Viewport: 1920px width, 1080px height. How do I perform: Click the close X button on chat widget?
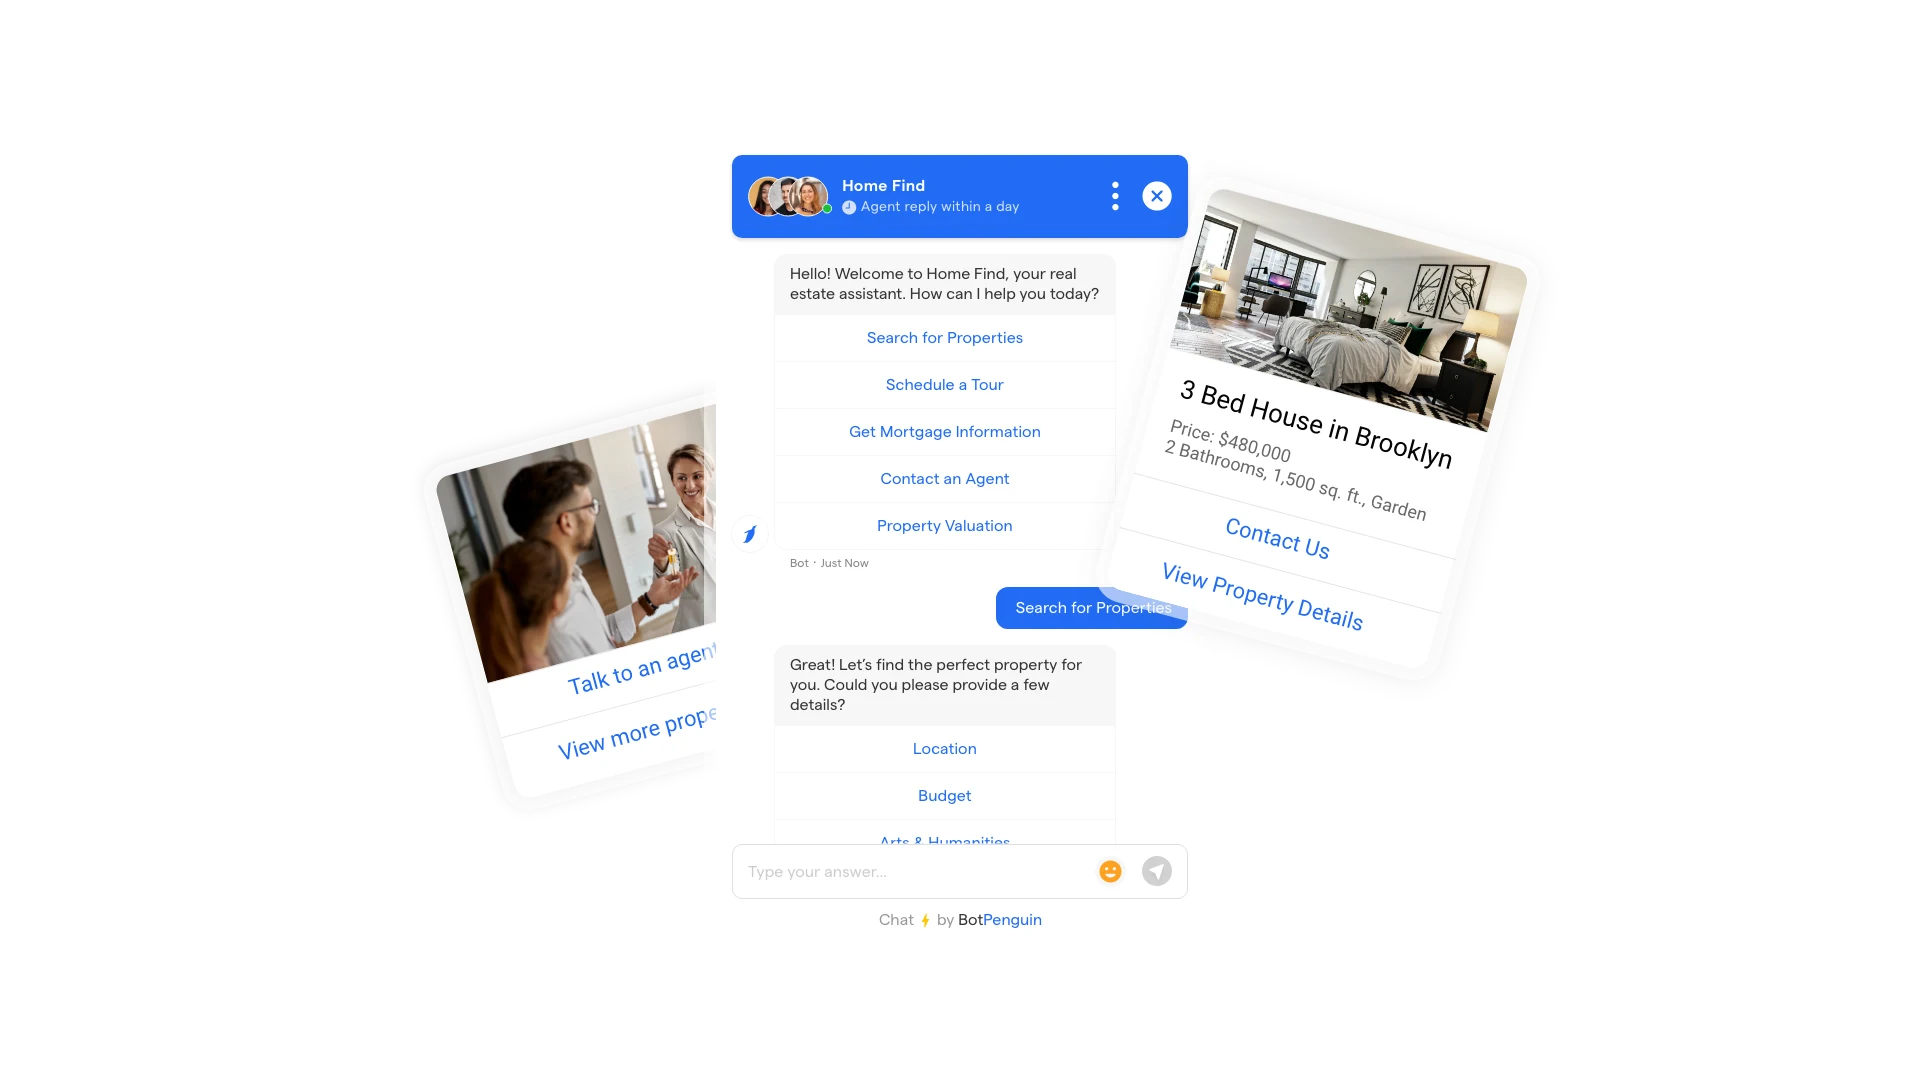click(x=1155, y=195)
